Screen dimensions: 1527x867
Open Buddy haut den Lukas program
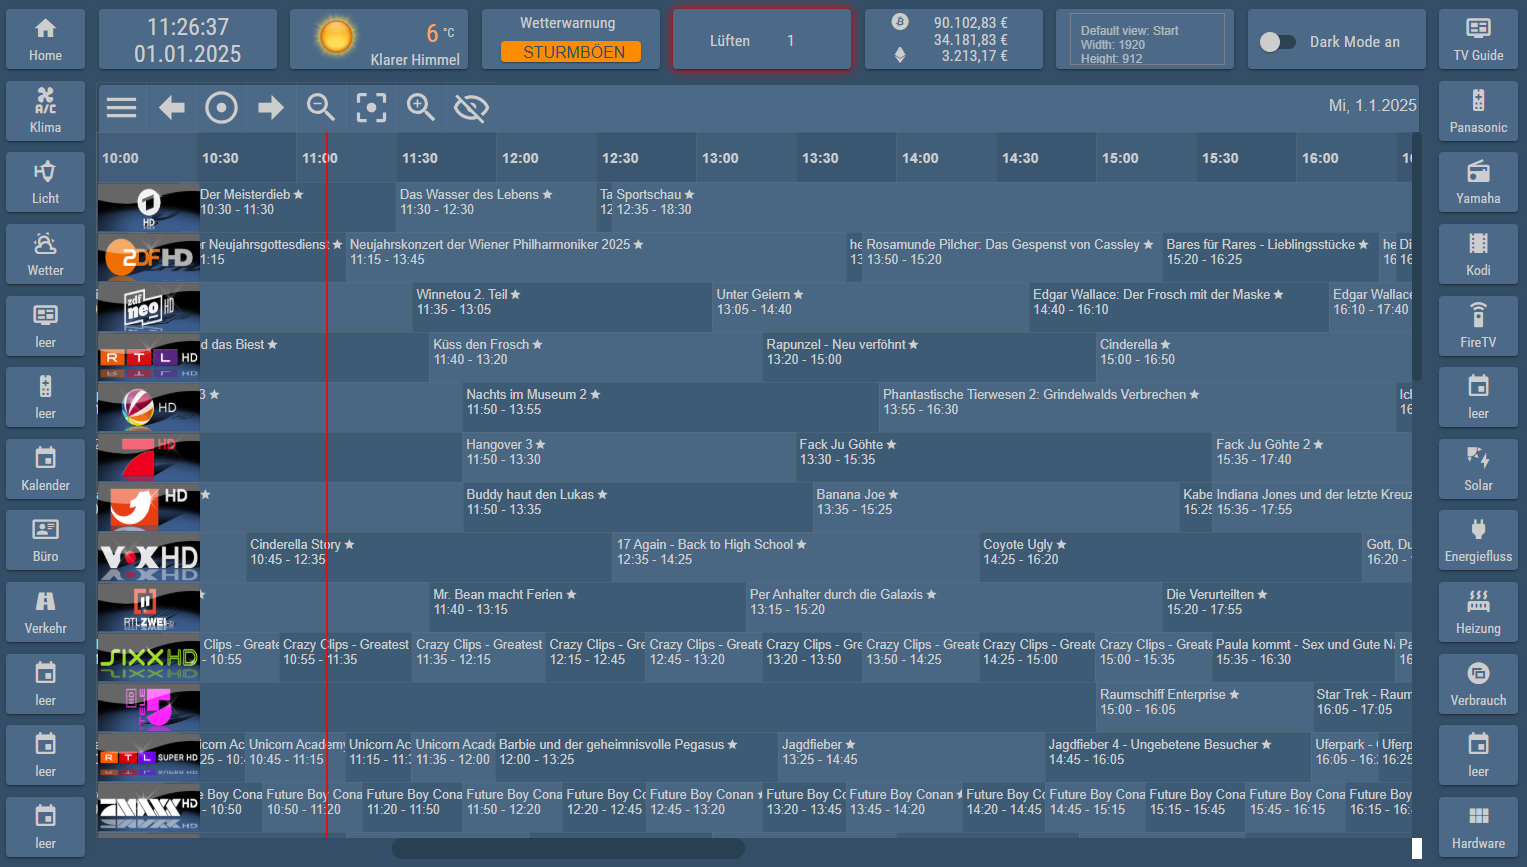(638, 508)
